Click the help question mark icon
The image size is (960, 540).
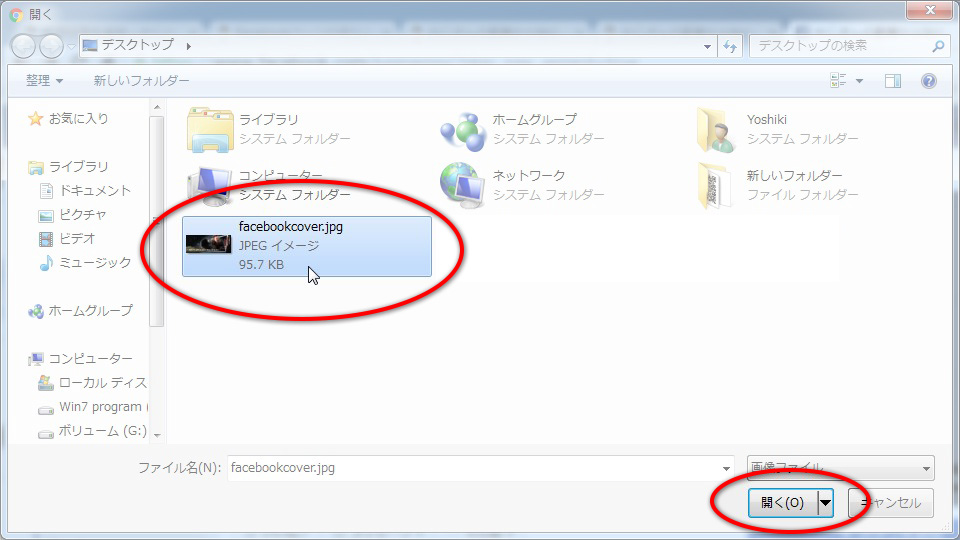928,81
